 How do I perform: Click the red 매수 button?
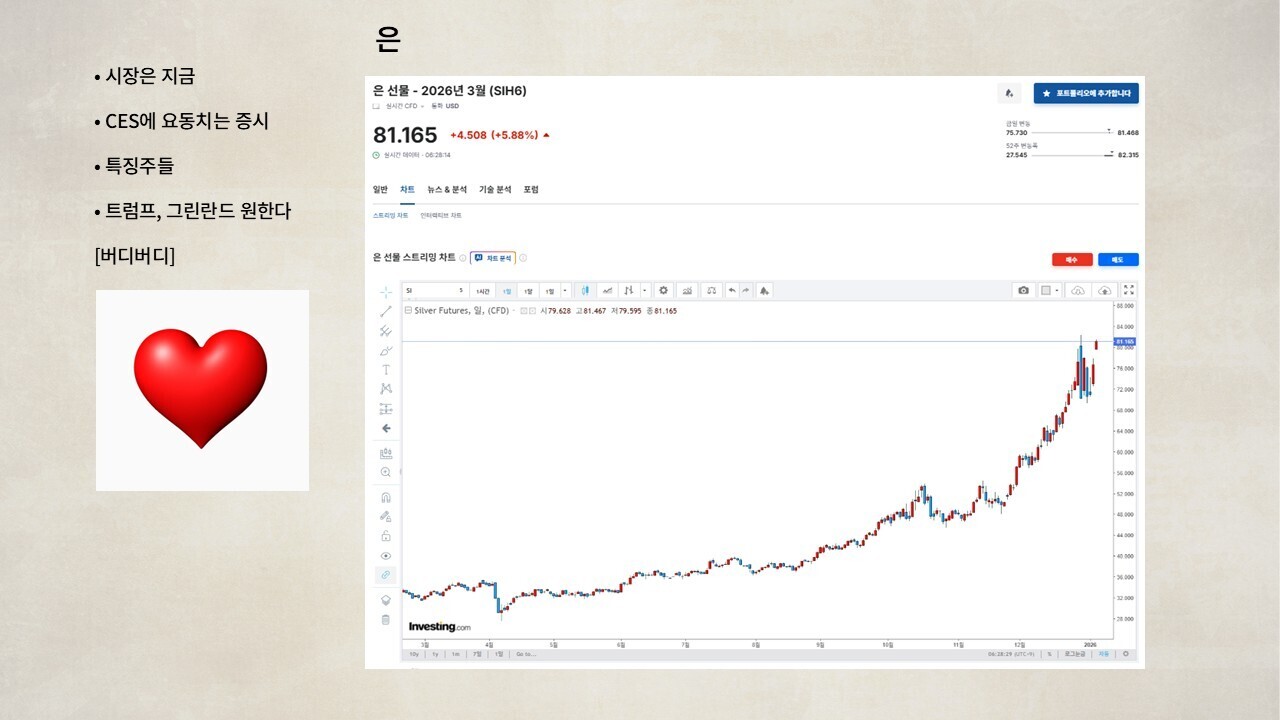pos(1072,259)
